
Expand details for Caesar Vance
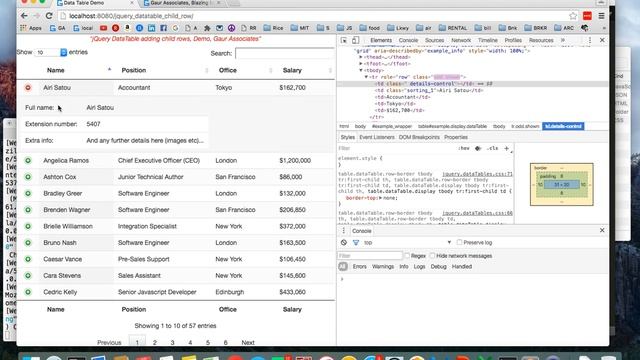pyautogui.click(x=28, y=259)
